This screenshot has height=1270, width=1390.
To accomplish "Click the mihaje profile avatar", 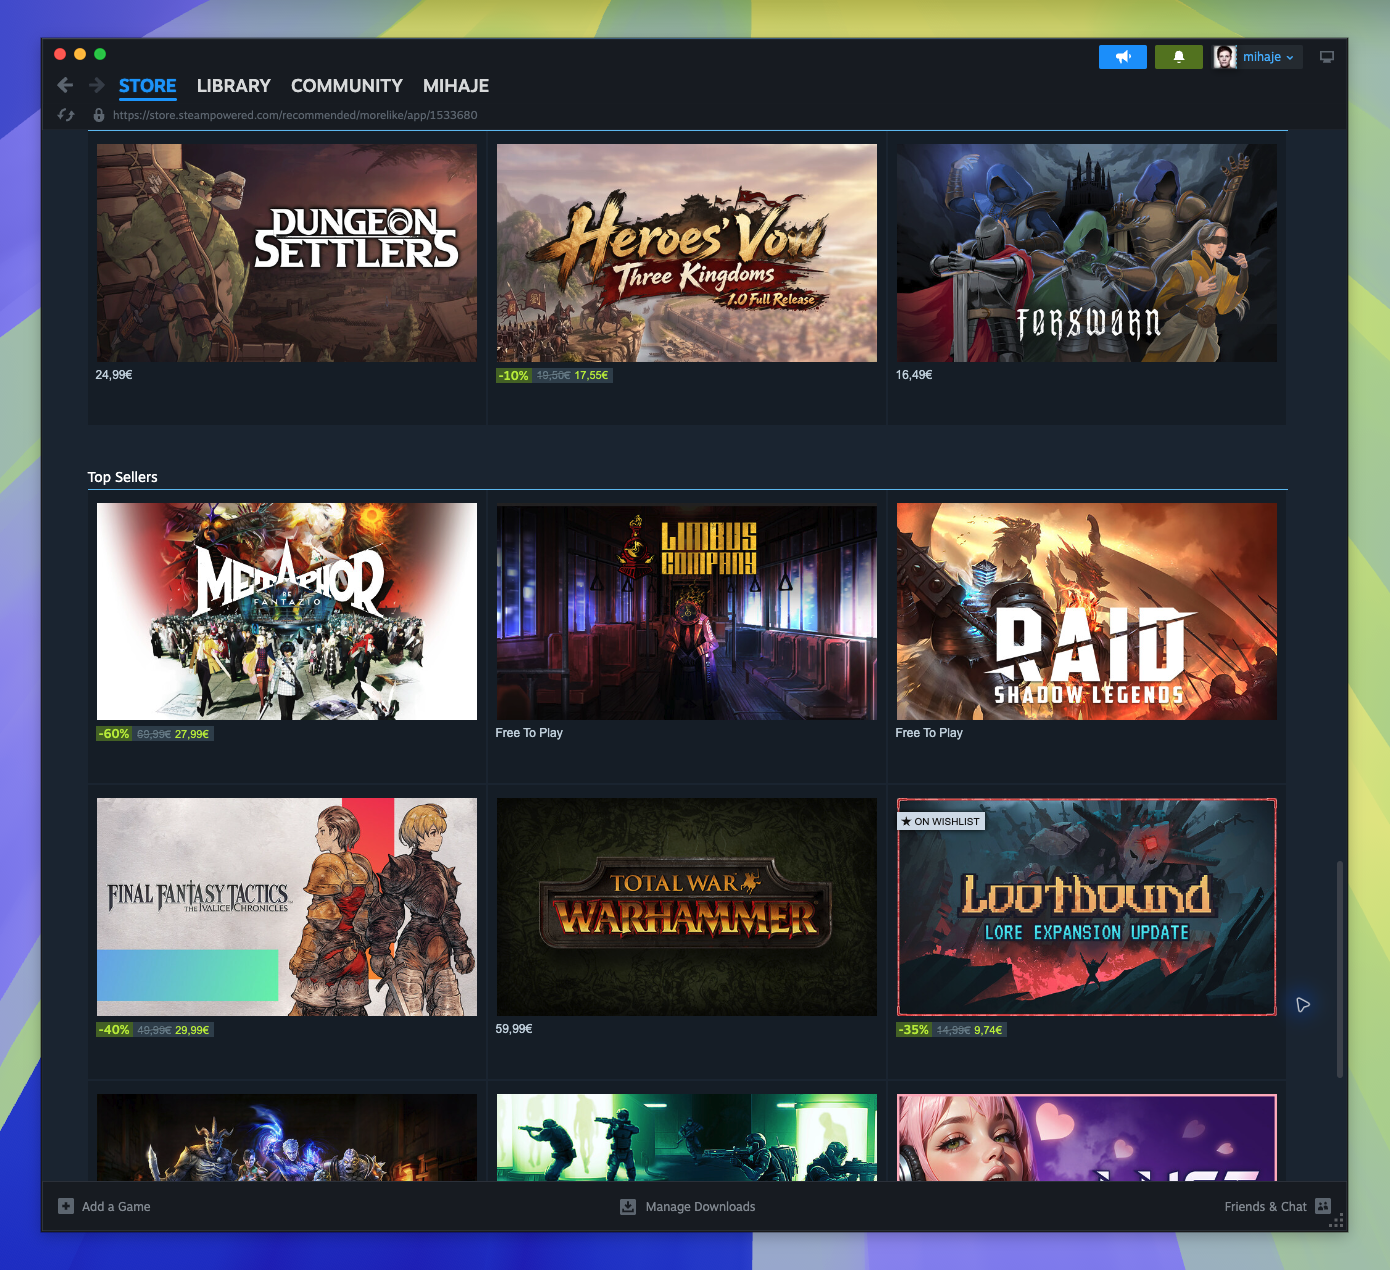I will point(1225,57).
